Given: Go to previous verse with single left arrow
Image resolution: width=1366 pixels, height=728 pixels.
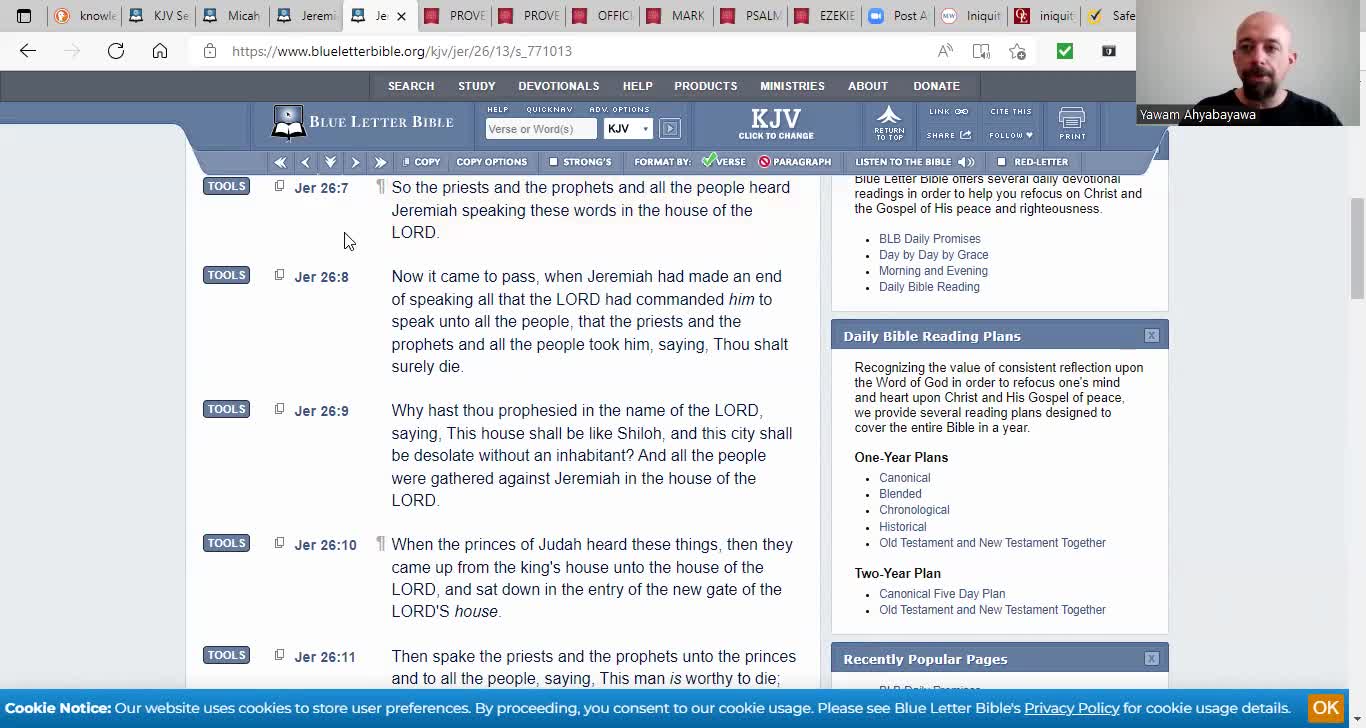Looking at the screenshot, I should tap(305, 162).
